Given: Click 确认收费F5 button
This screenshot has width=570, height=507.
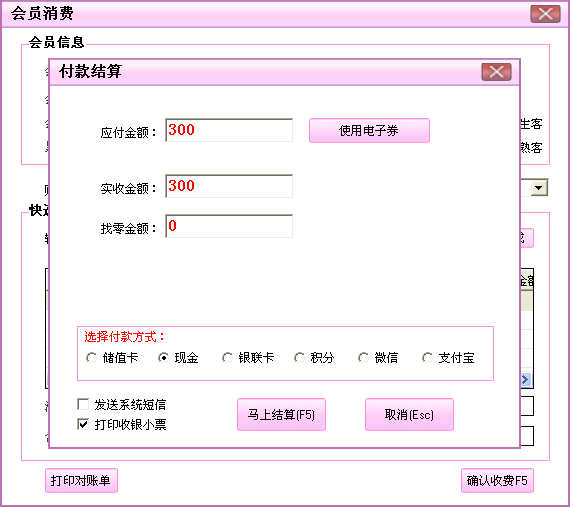Looking at the screenshot, I should tap(497, 480).
